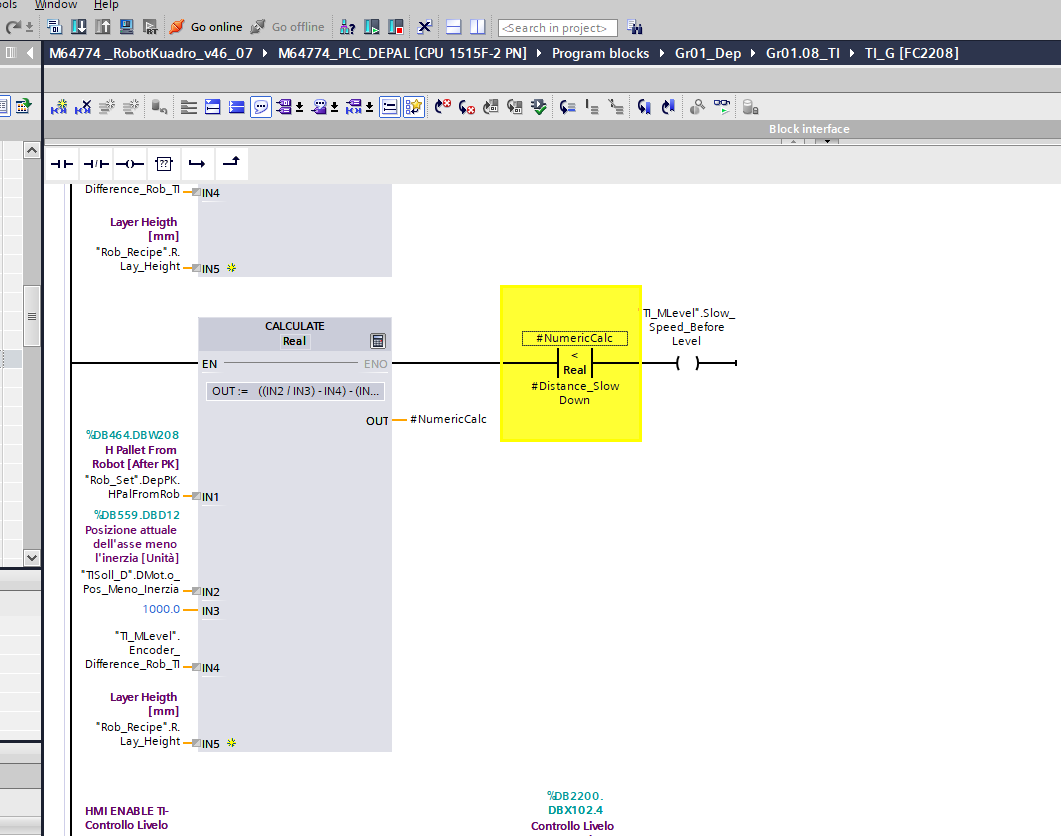Click Upload from device icon
Image resolution: width=1061 pixels, height=836 pixels.
click(x=102, y=27)
